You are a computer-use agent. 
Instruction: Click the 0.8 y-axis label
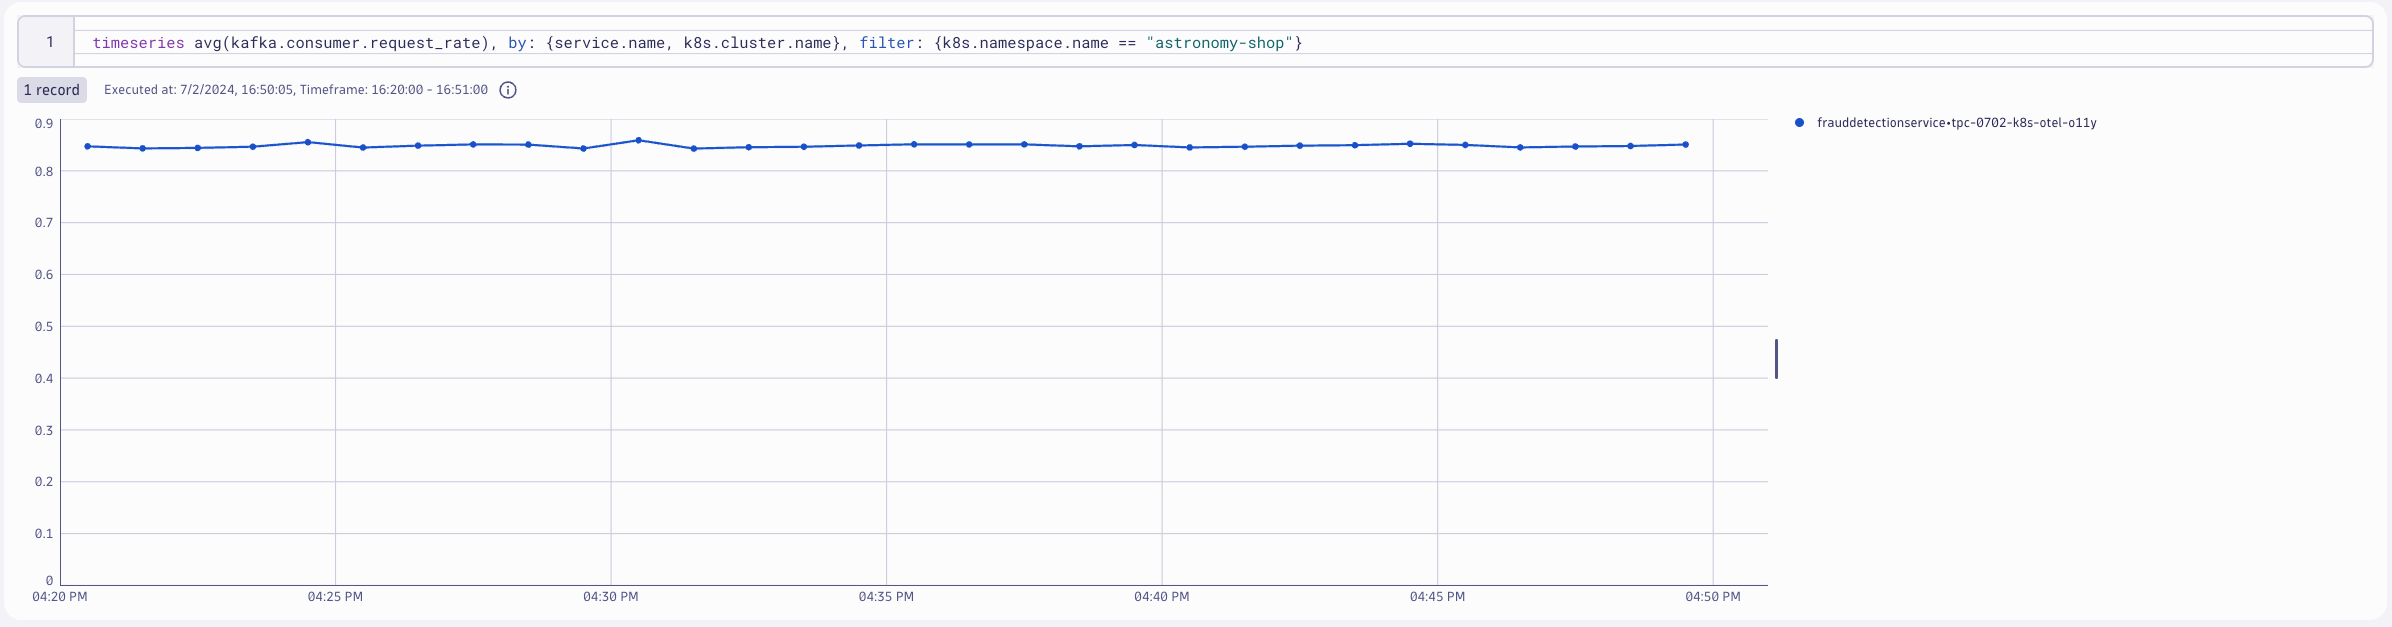(x=44, y=171)
